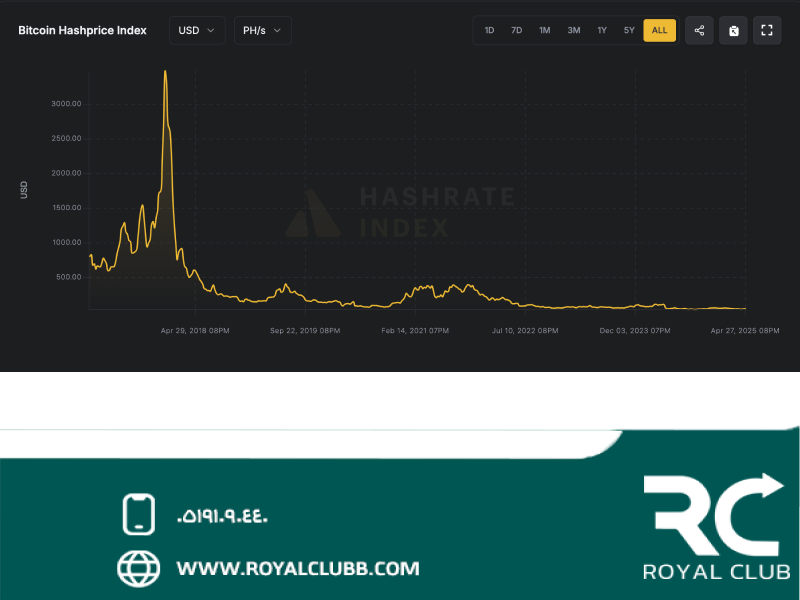Open the fullscreen view icon
The height and width of the screenshot is (600, 800).
[x=767, y=31]
